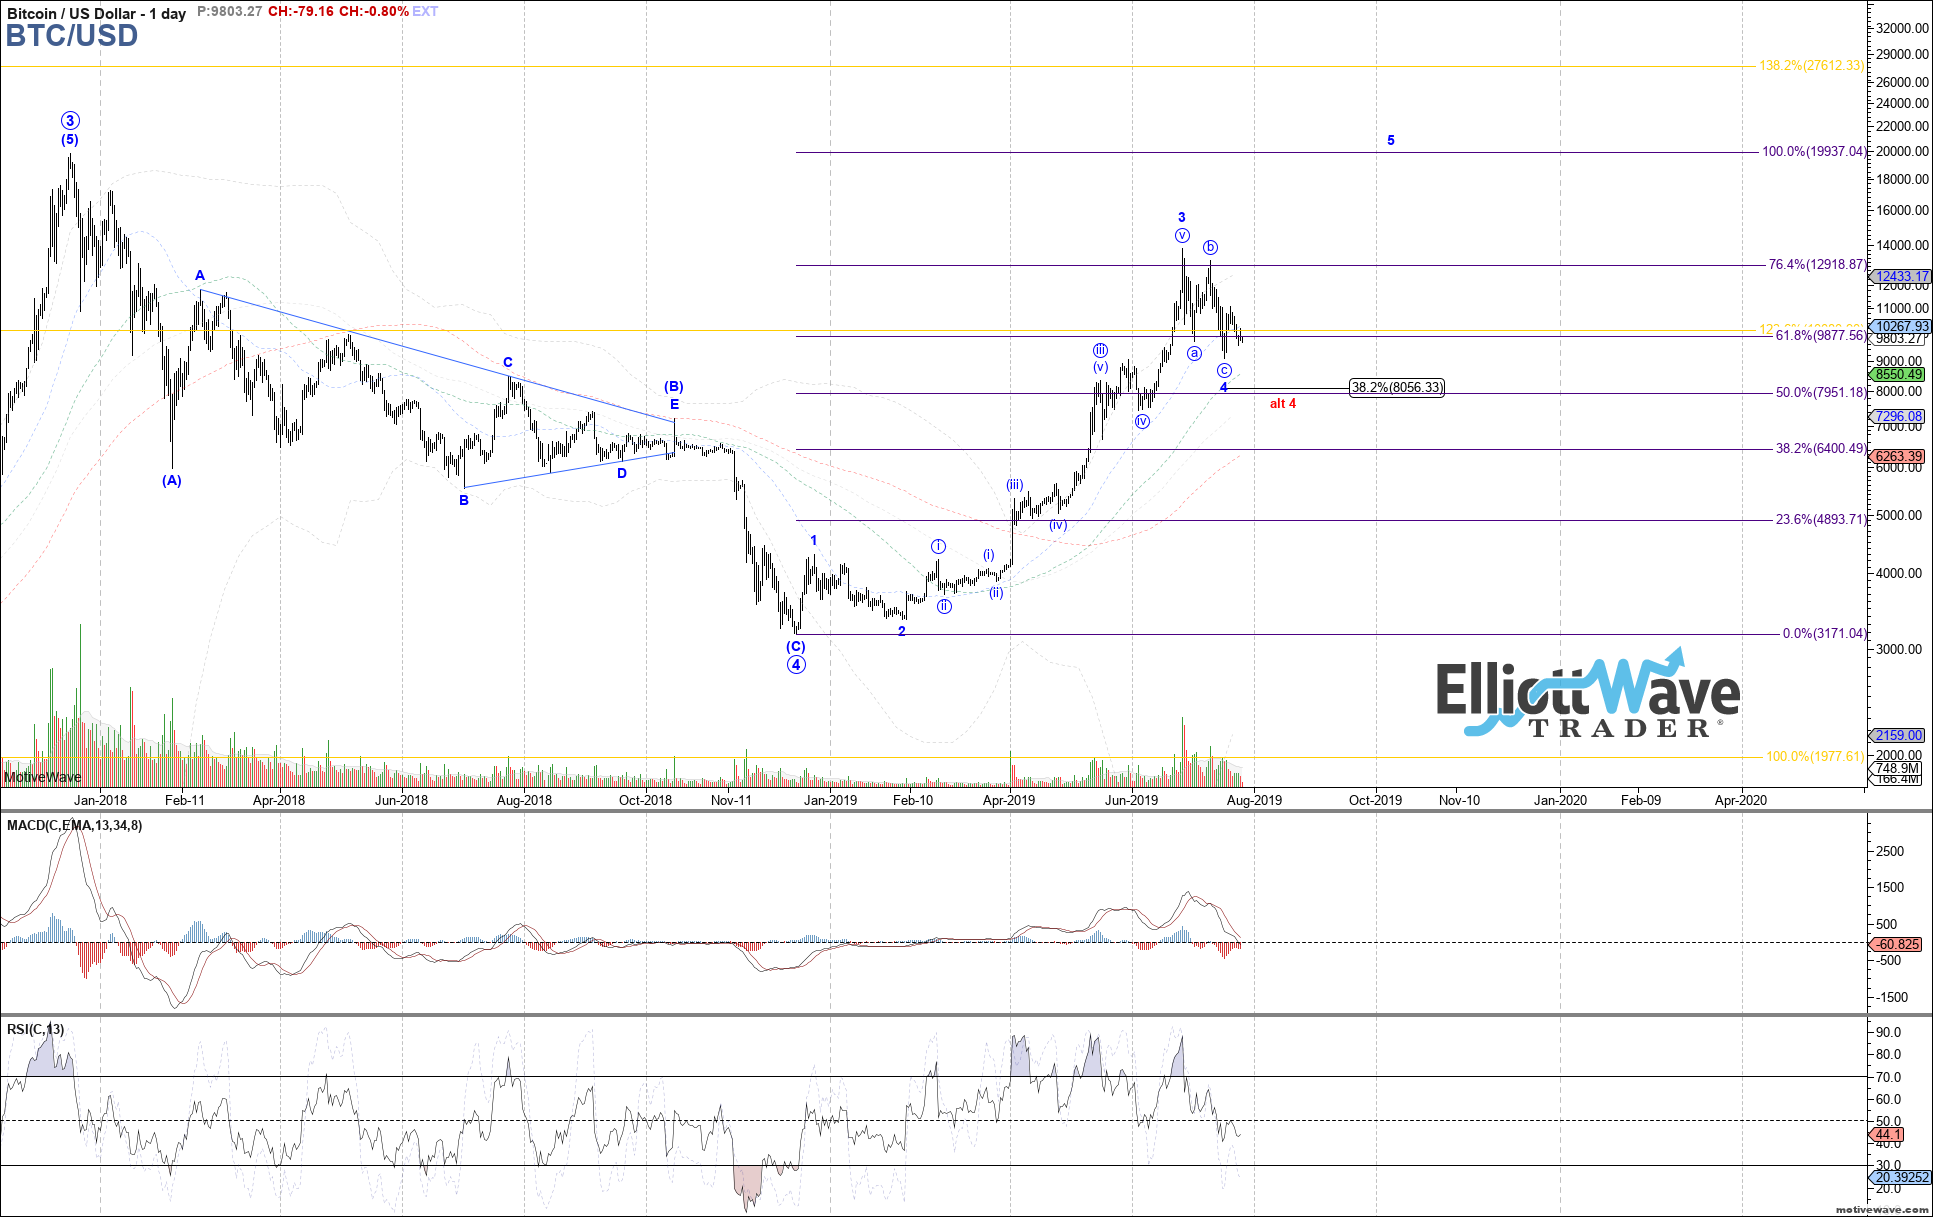Select the (C) wave label at December low

796,647
